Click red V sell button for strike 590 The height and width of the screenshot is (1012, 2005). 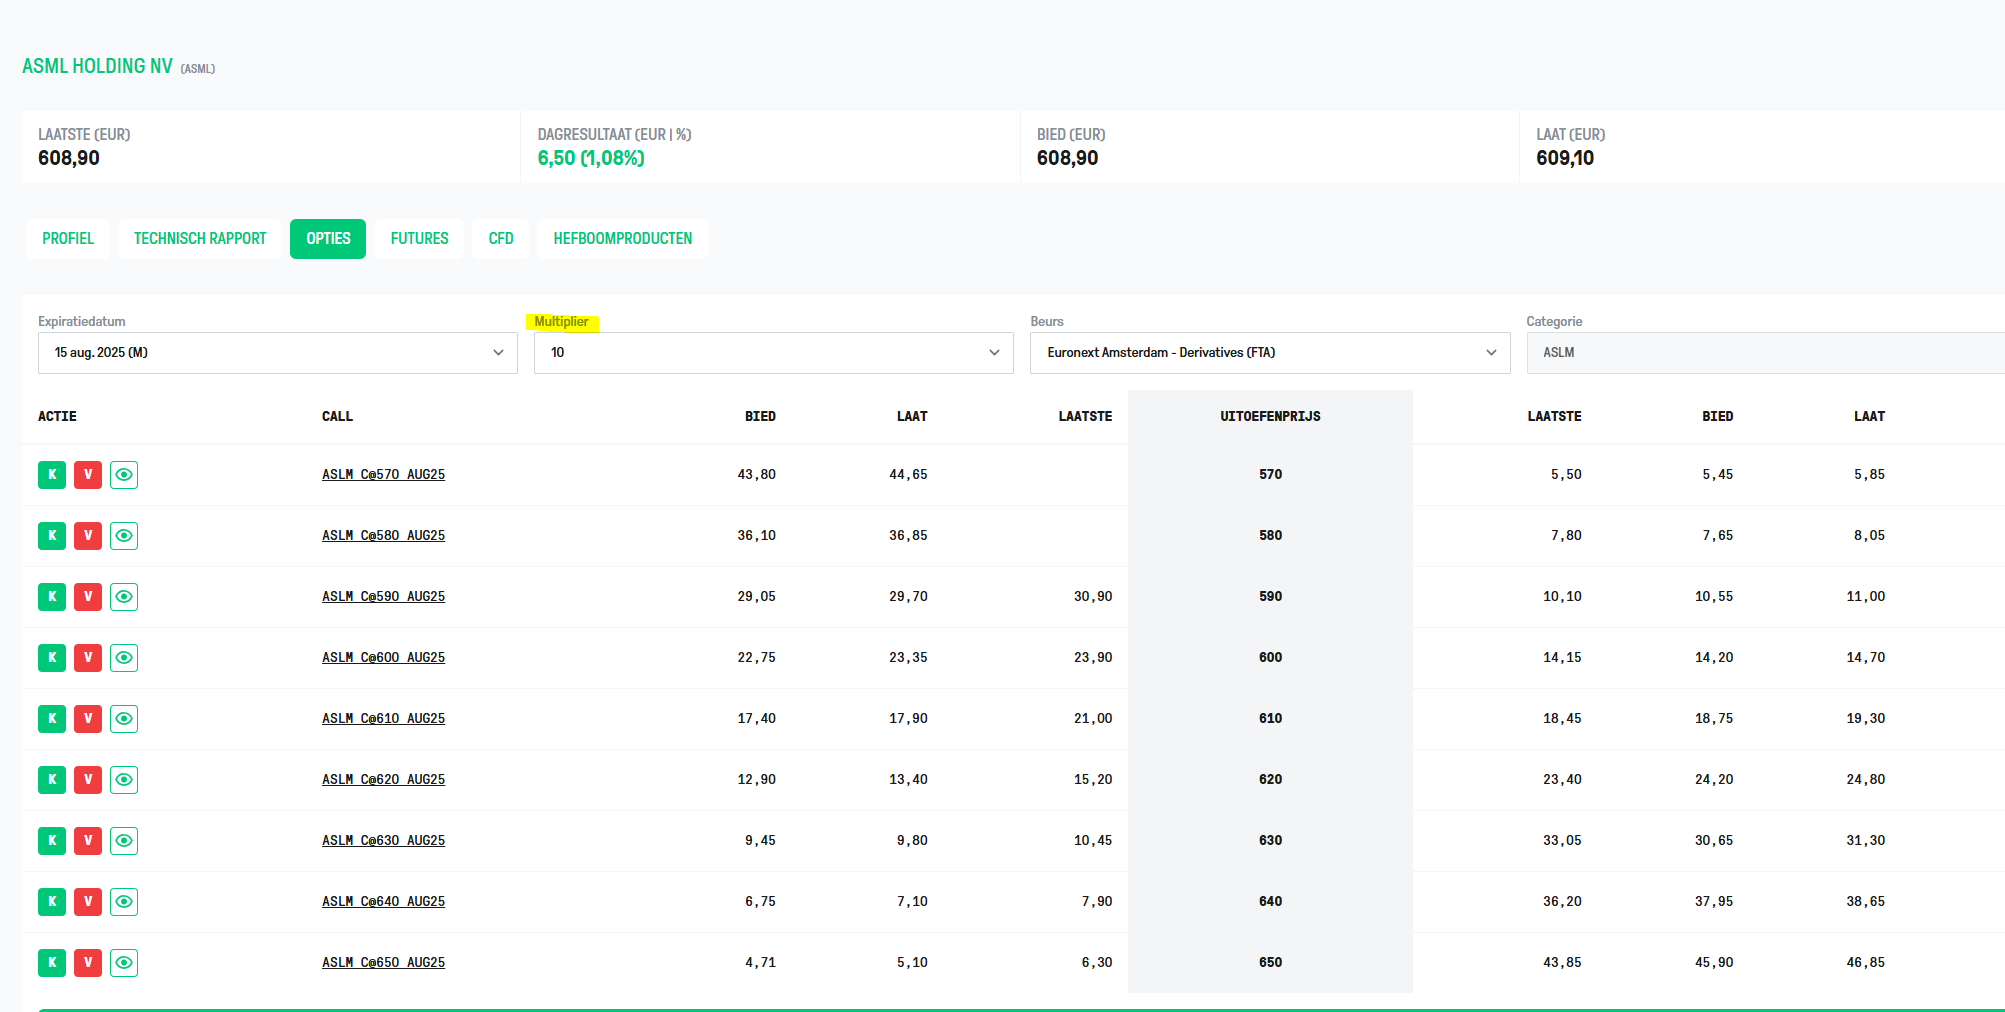tap(88, 597)
